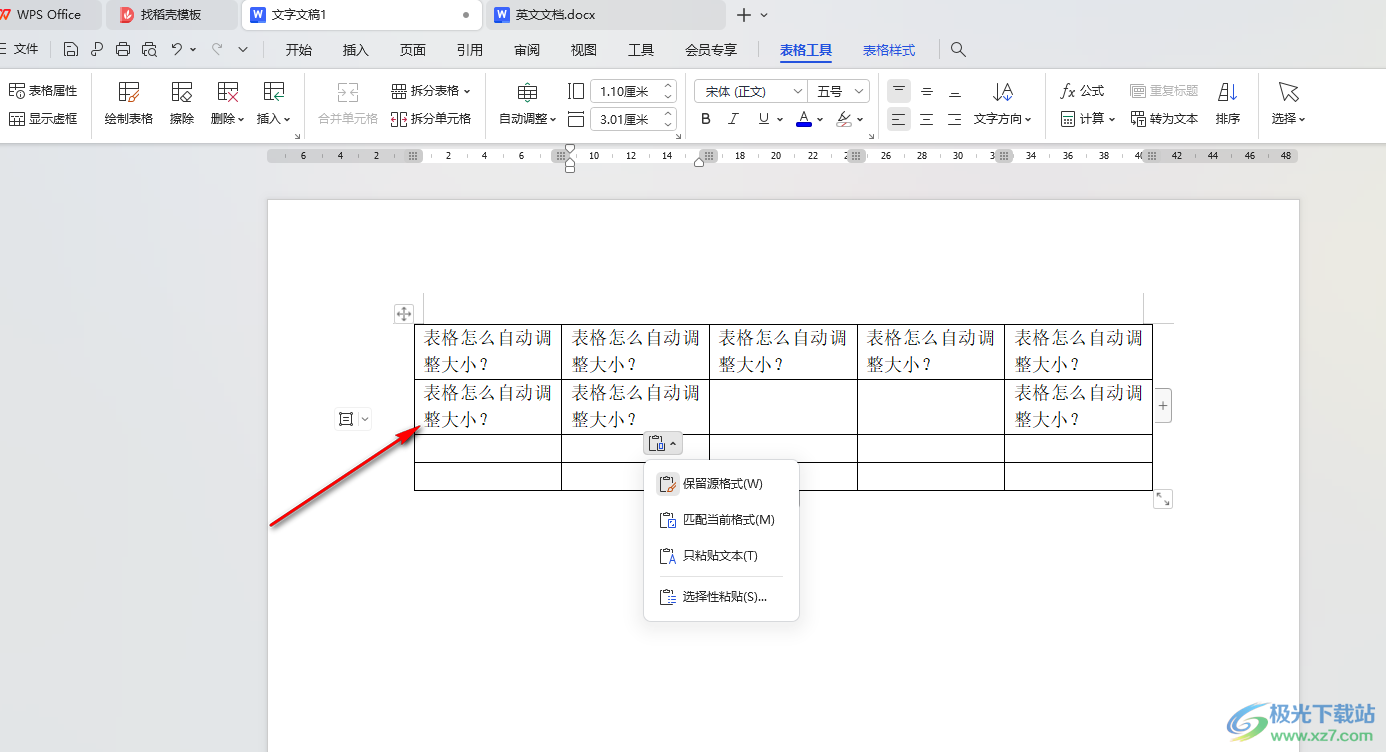Image resolution: width=1386 pixels, height=752 pixels.
Task: Select the Draw Table (绘制表格) tool
Action: [129, 104]
